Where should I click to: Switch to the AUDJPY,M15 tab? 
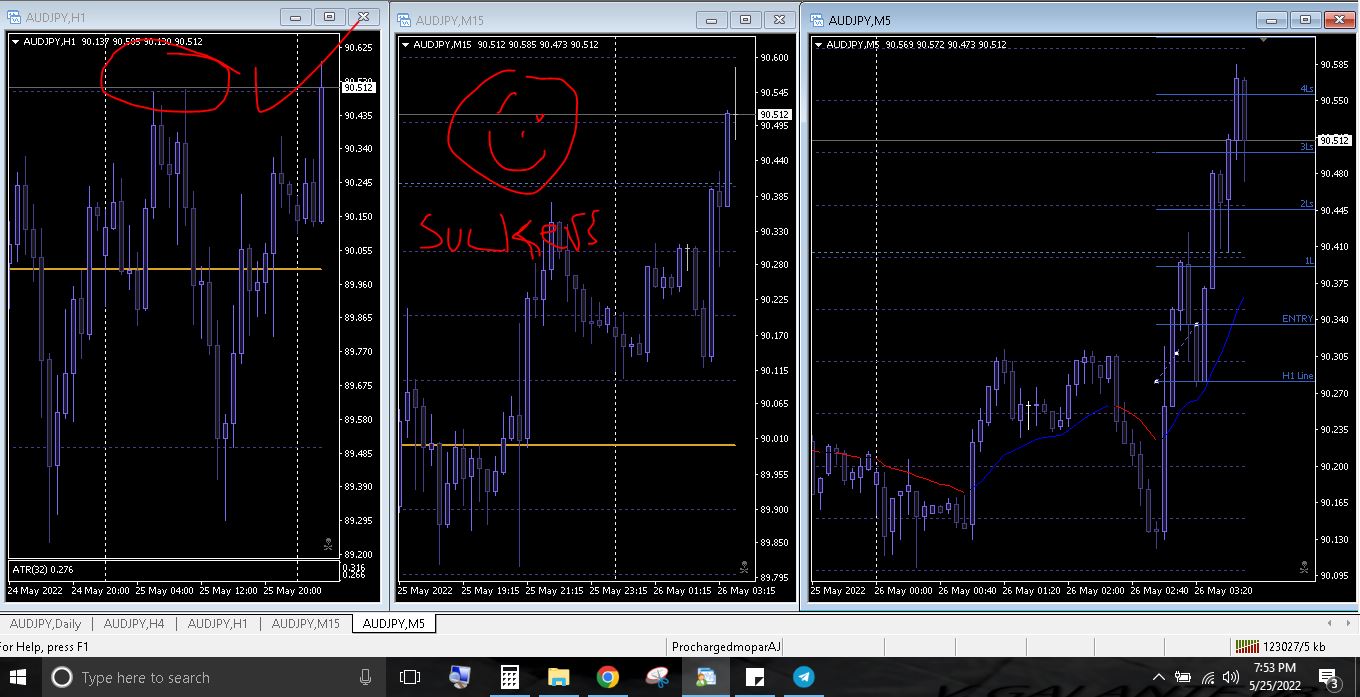point(306,624)
